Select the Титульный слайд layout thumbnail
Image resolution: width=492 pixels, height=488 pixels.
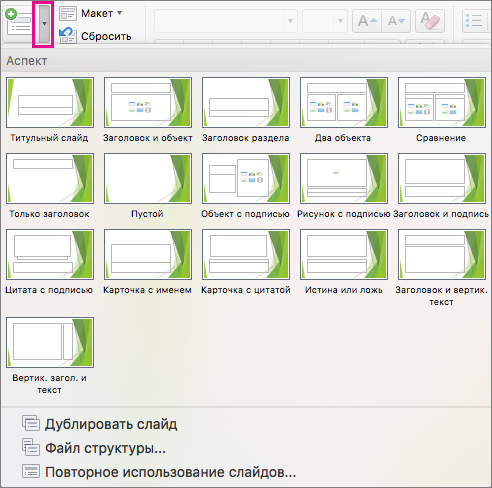click(x=50, y=103)
